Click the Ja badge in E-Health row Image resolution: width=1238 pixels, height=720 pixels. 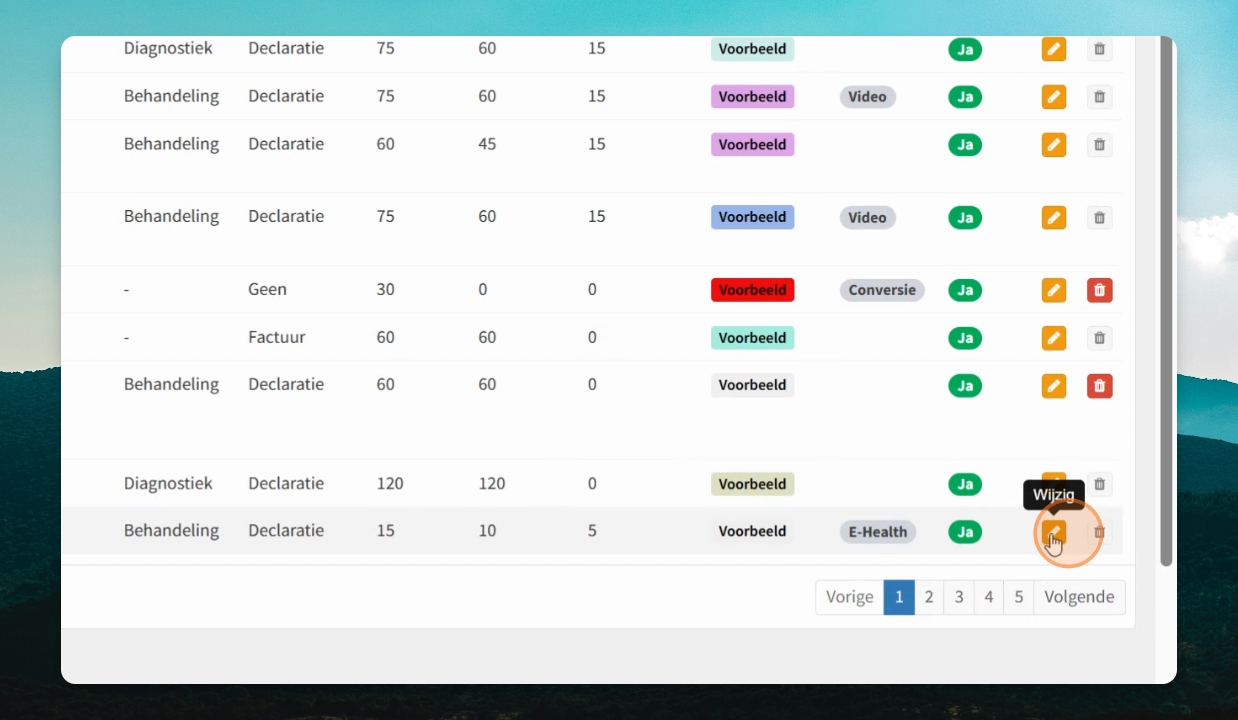[965, 532]
